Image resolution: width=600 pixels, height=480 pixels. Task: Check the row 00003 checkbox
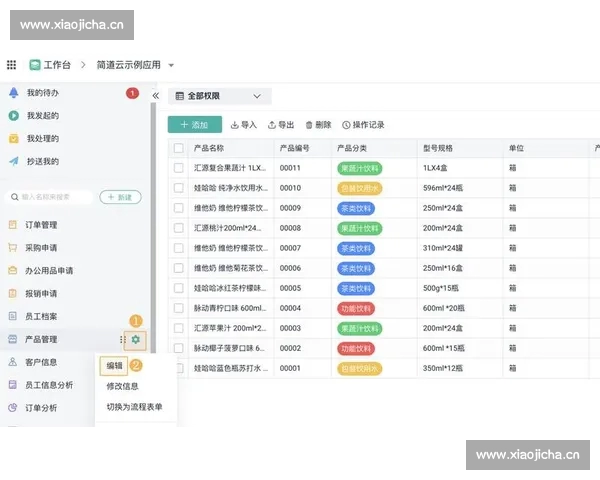pyautogui.click(x=179, y=328)
